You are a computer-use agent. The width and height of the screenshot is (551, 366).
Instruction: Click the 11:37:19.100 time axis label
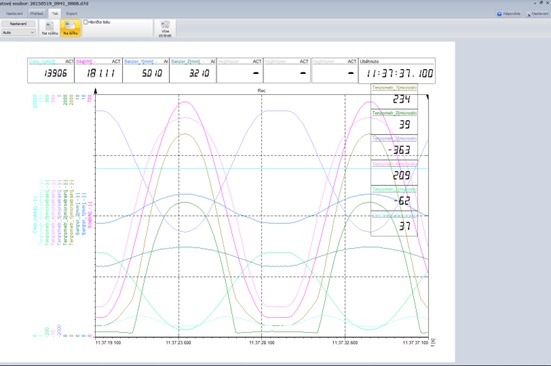pyautogui.click(x=108, y=342)
